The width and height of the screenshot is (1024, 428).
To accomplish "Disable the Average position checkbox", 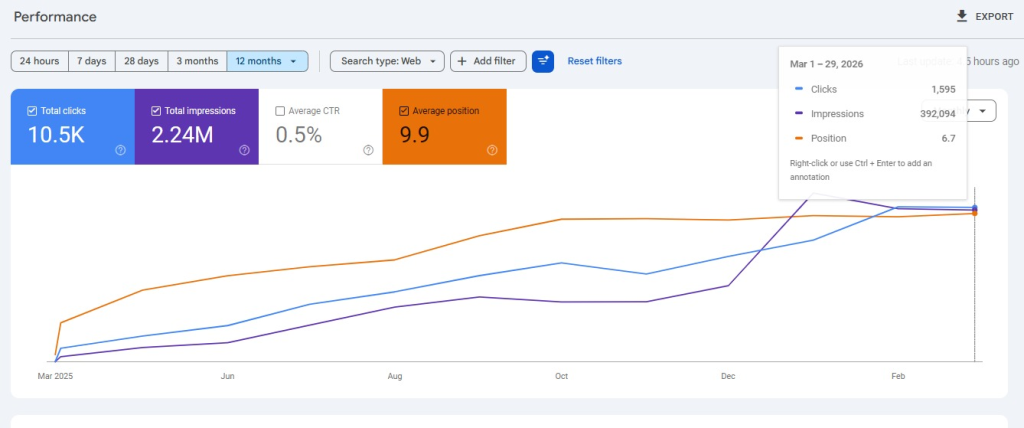I will click(404, 110).
